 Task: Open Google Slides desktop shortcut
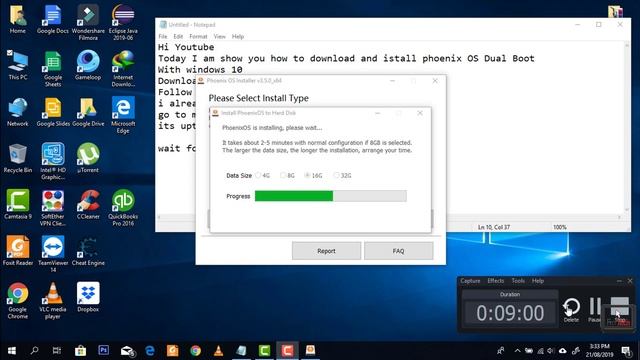coord(53,112)
